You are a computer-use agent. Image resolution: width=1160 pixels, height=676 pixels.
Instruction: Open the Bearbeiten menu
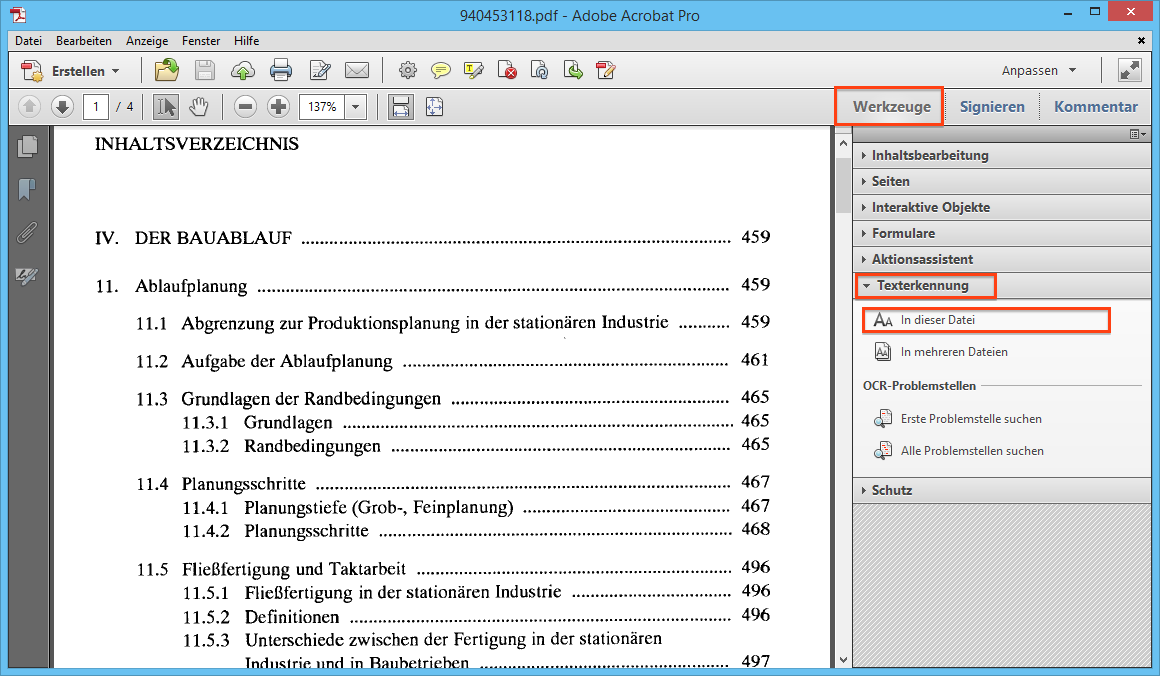[x=84, y=41]
